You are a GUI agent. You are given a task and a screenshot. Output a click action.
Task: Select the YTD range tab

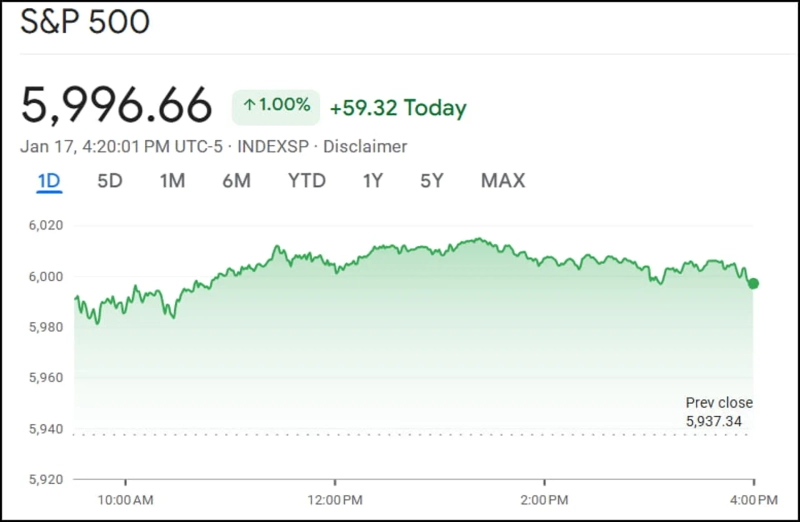(307, 181)
